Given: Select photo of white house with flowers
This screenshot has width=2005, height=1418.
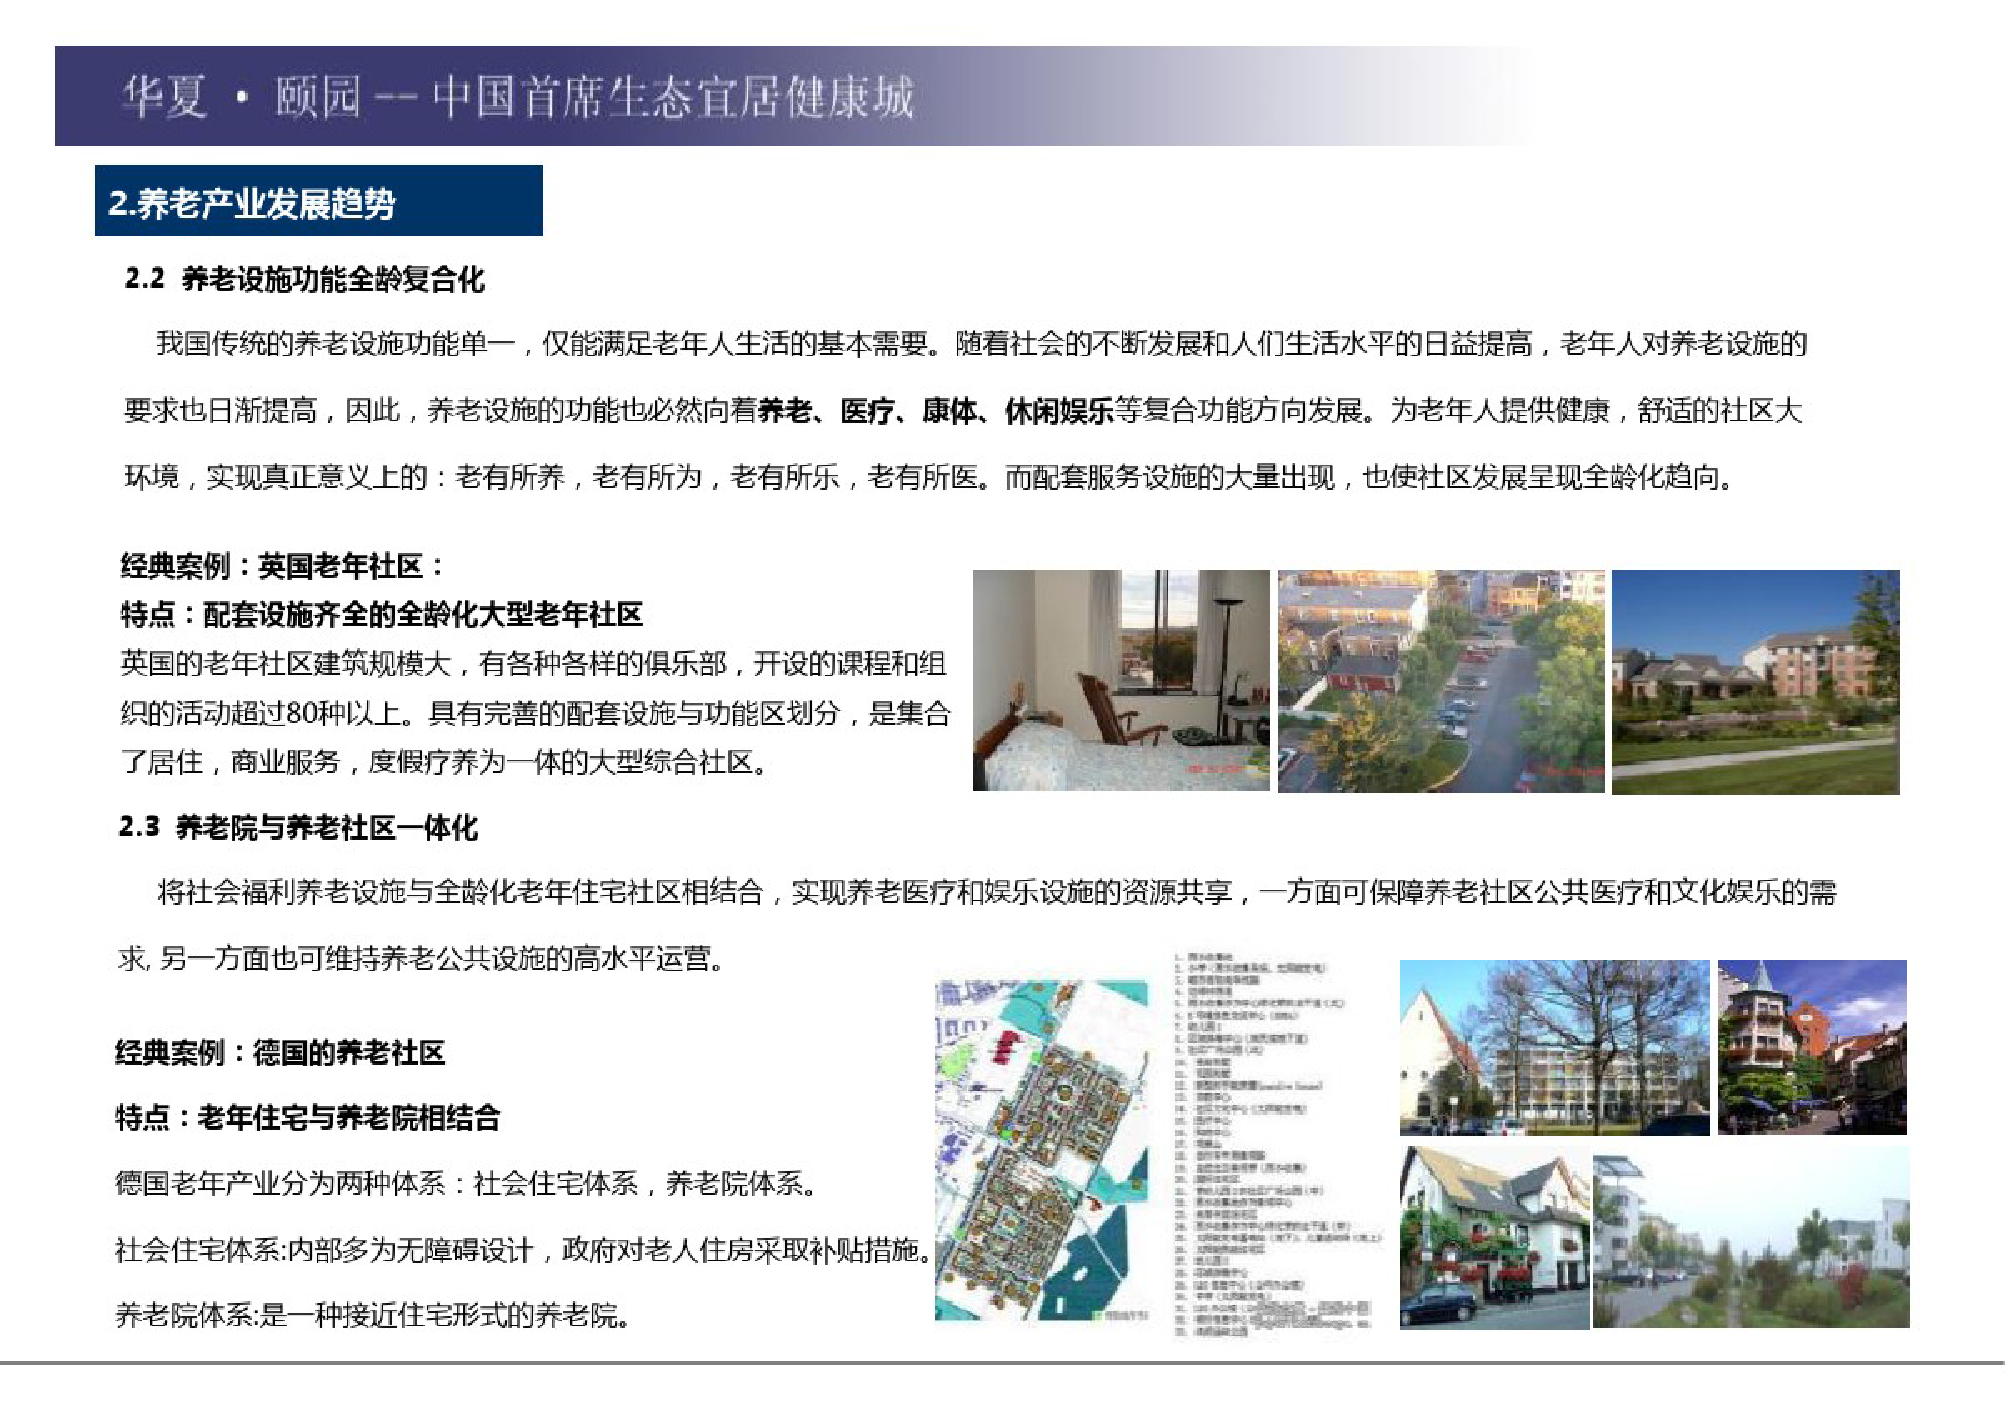Looking at the screenshot, I should click(1494, 1238).
